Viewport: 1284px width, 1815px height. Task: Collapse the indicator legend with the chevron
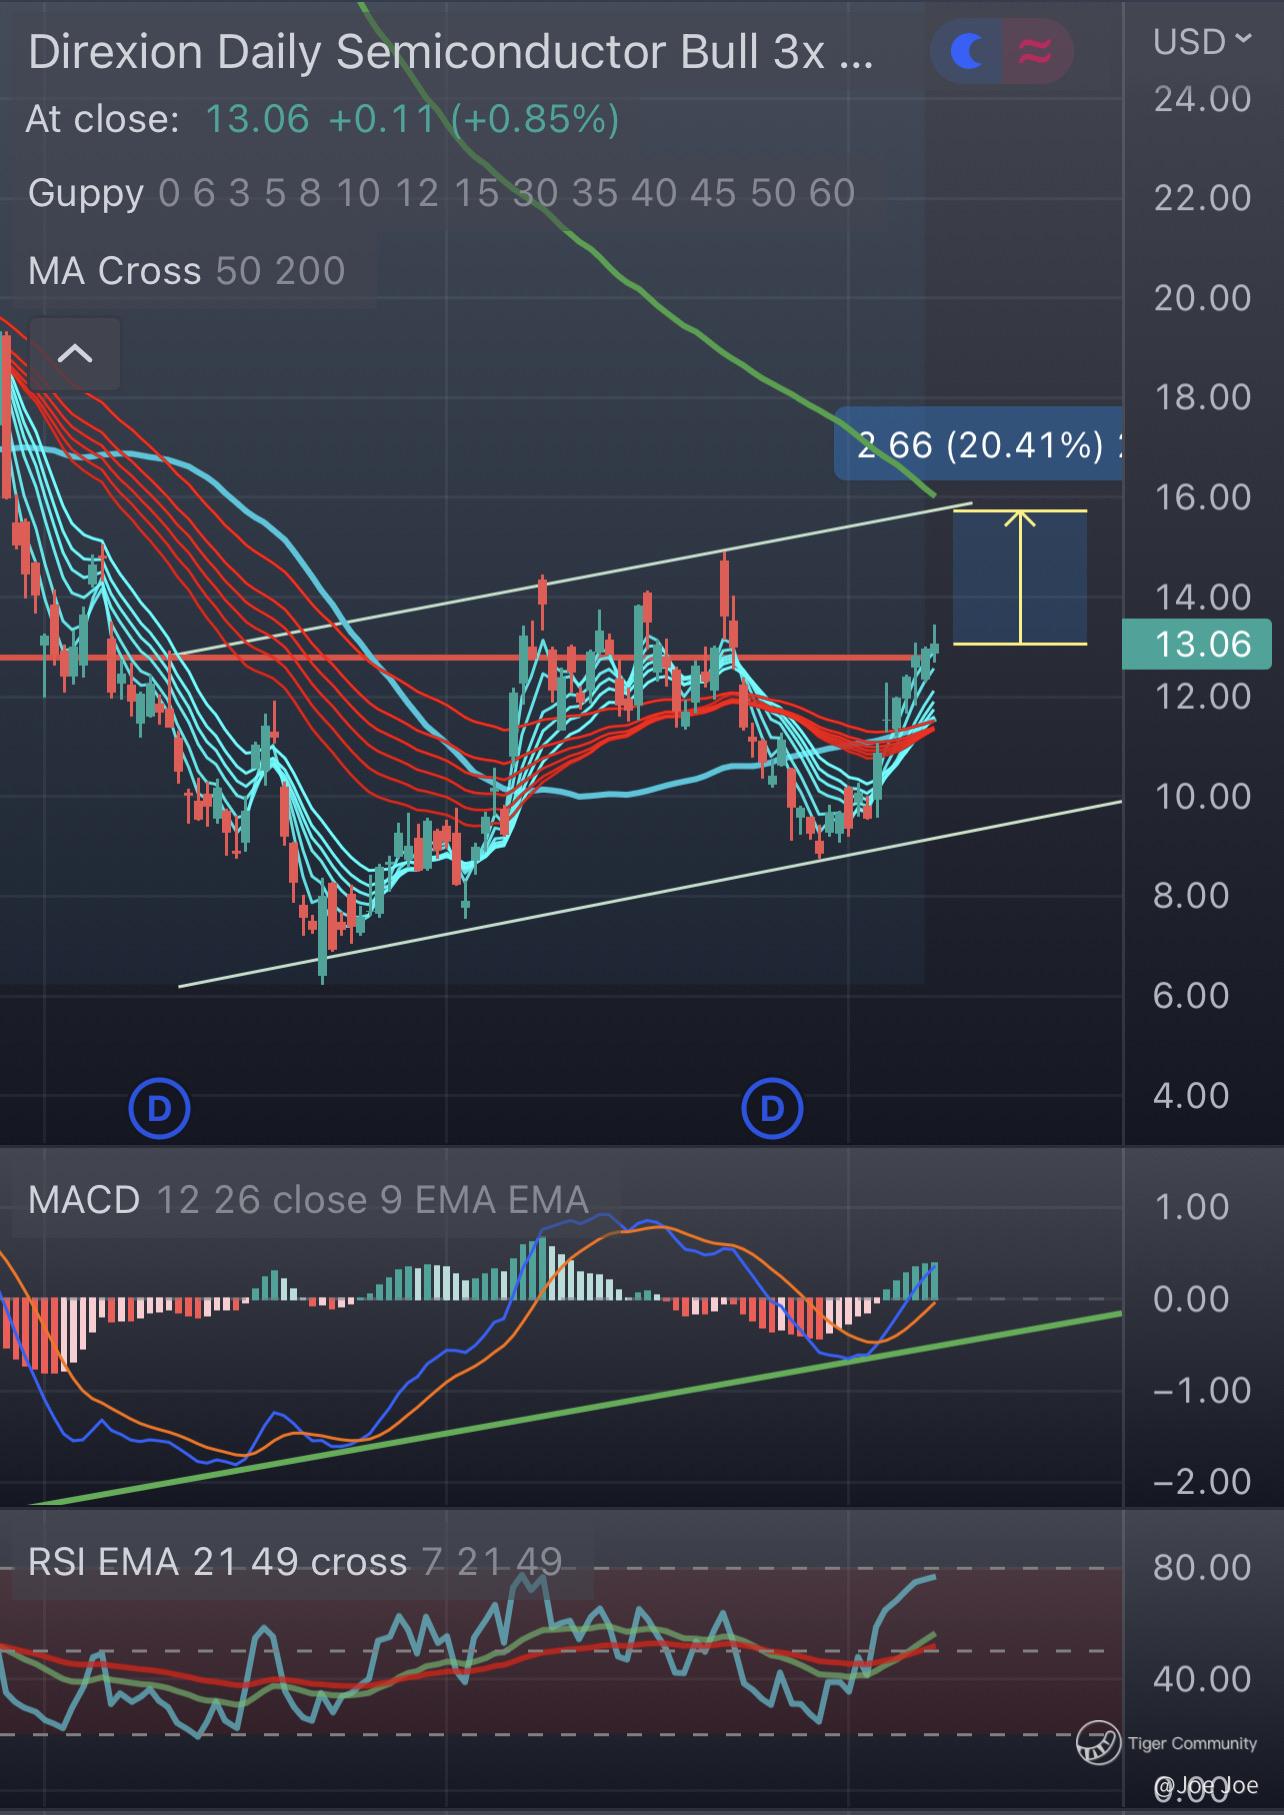[75, 353]
